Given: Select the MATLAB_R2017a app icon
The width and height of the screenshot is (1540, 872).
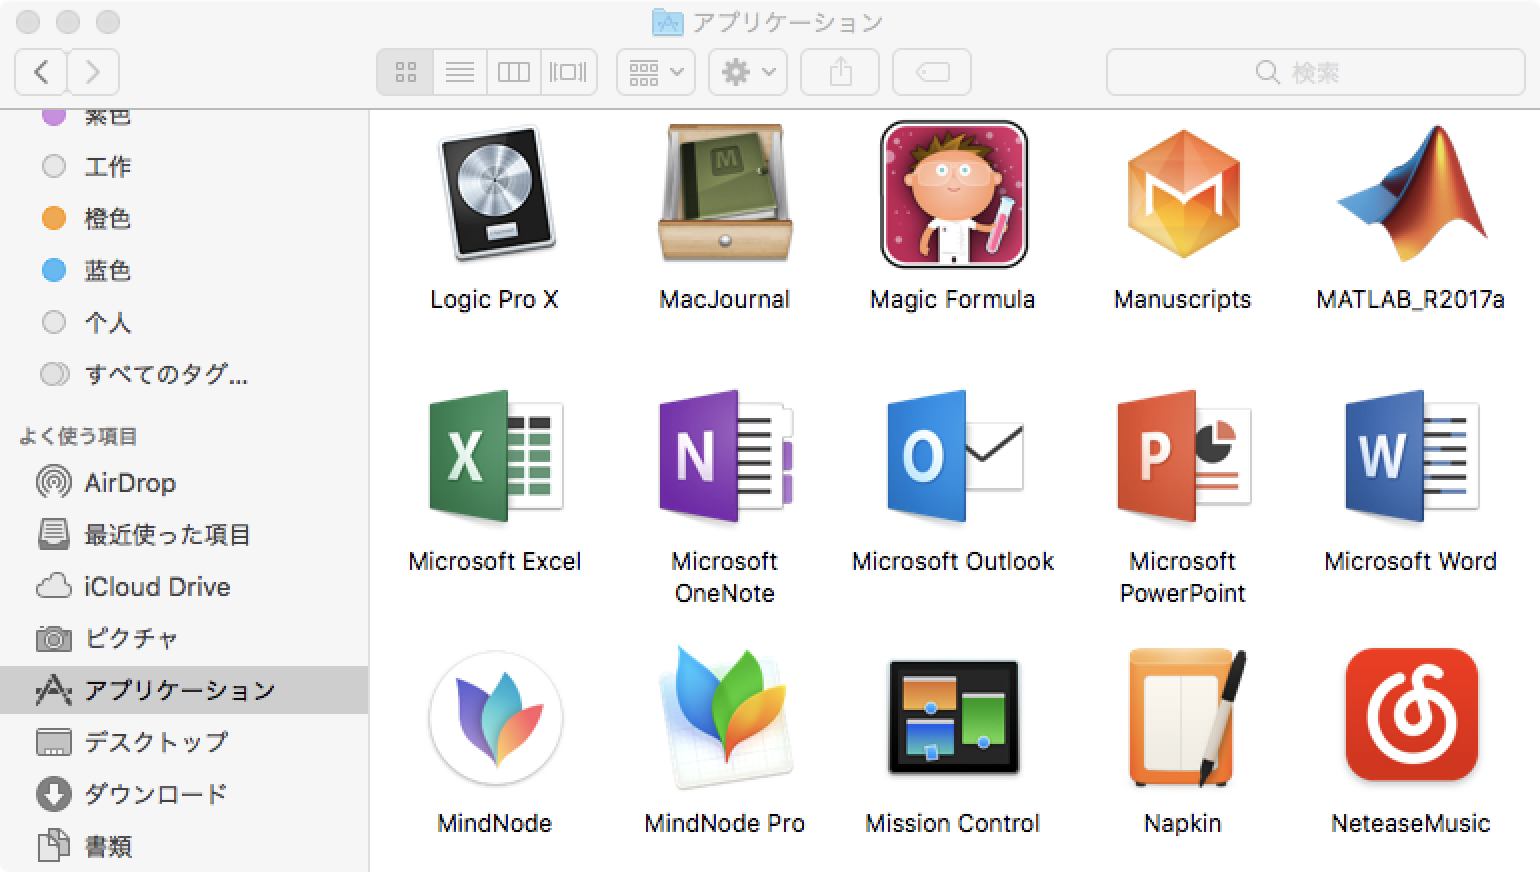Looking at the screenshot, I should click(x=1411, y=194).
